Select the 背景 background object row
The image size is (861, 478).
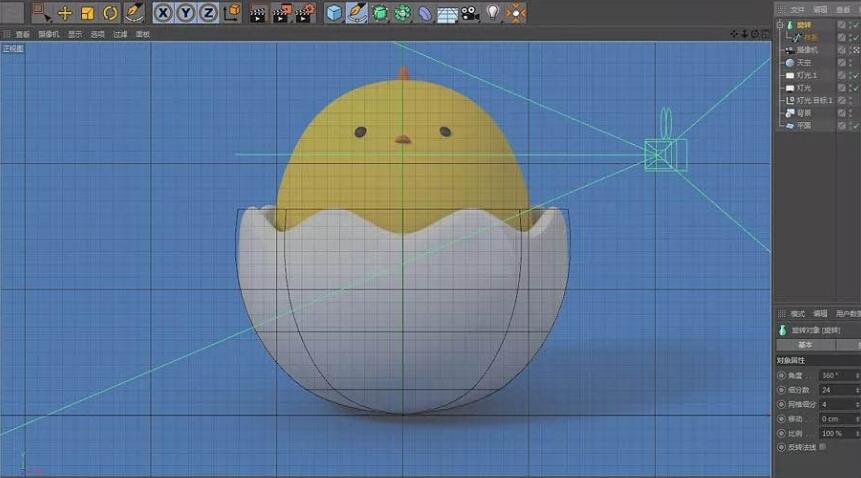point(803,113)
